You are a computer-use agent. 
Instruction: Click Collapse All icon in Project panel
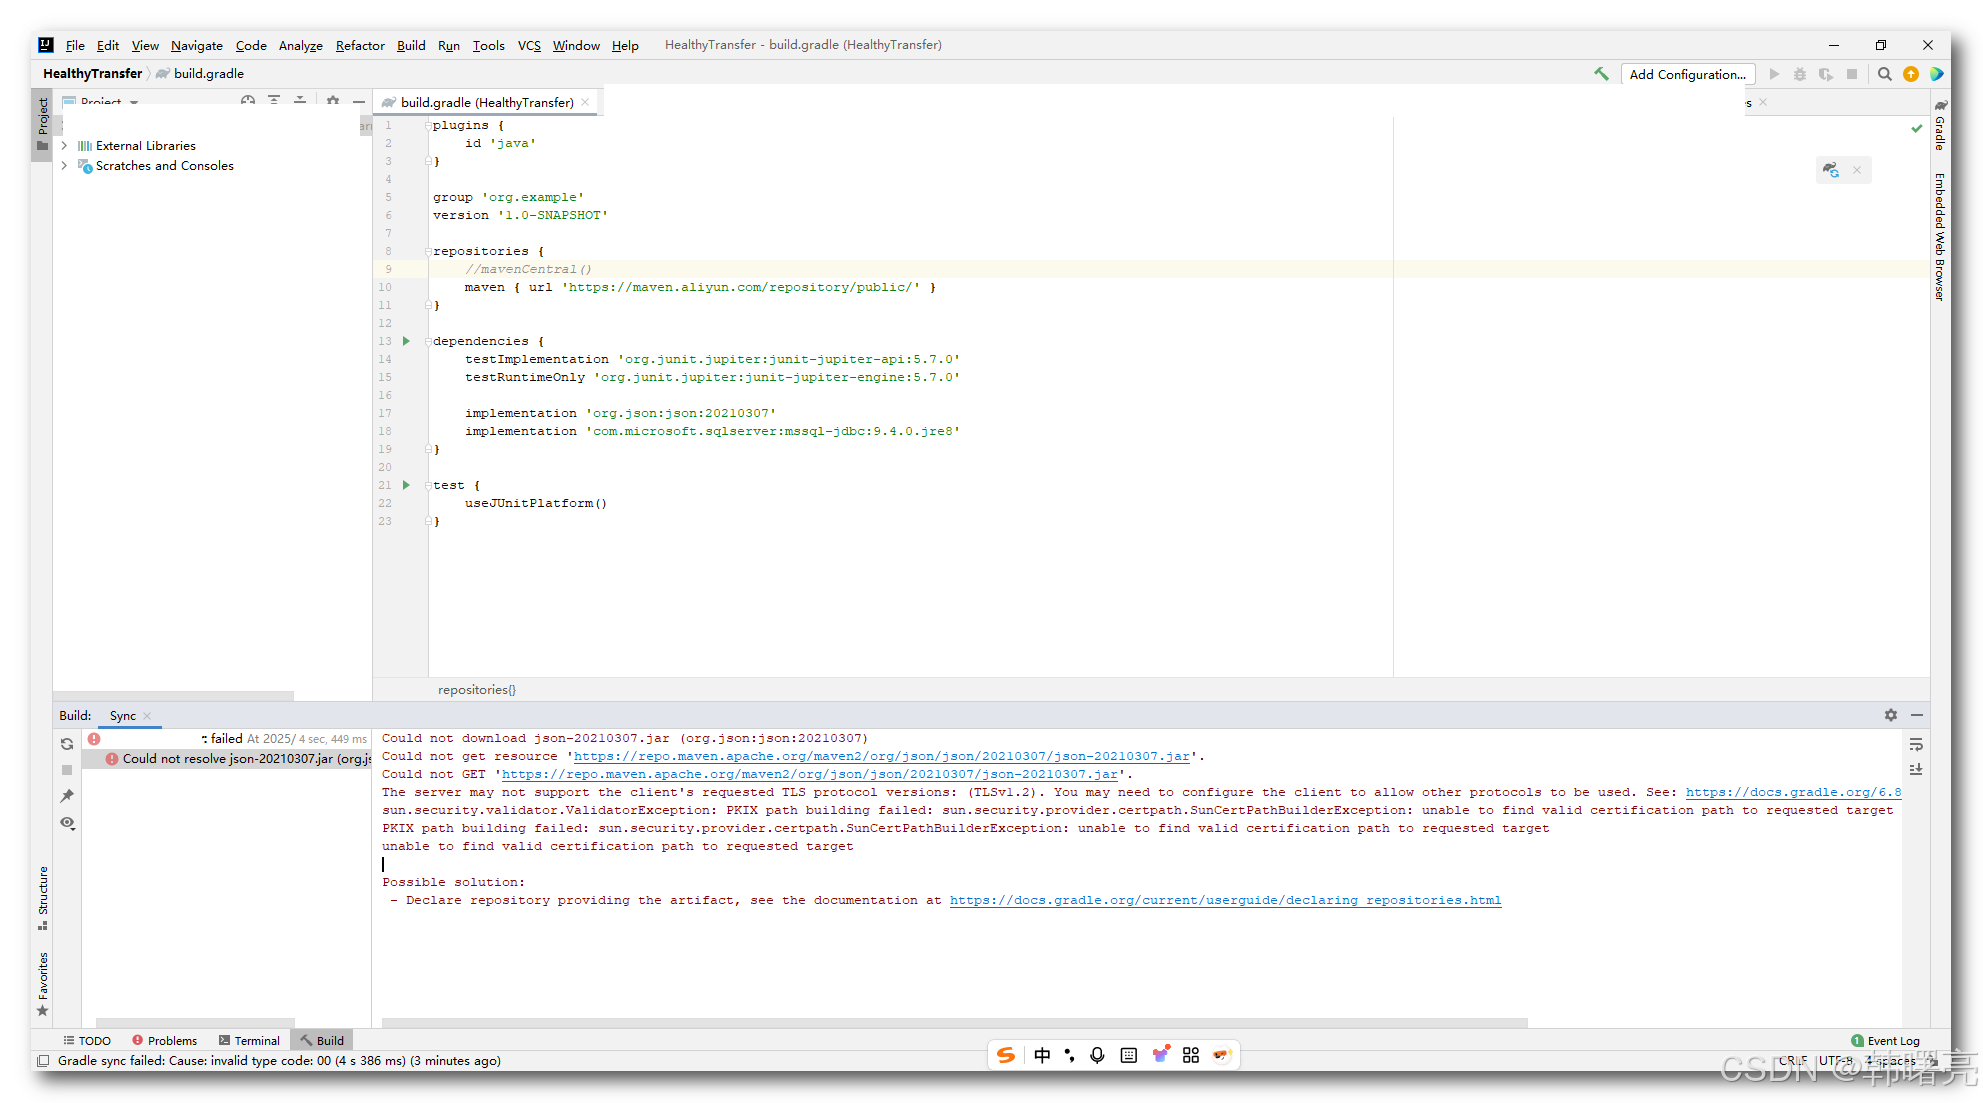click(300, 101)
